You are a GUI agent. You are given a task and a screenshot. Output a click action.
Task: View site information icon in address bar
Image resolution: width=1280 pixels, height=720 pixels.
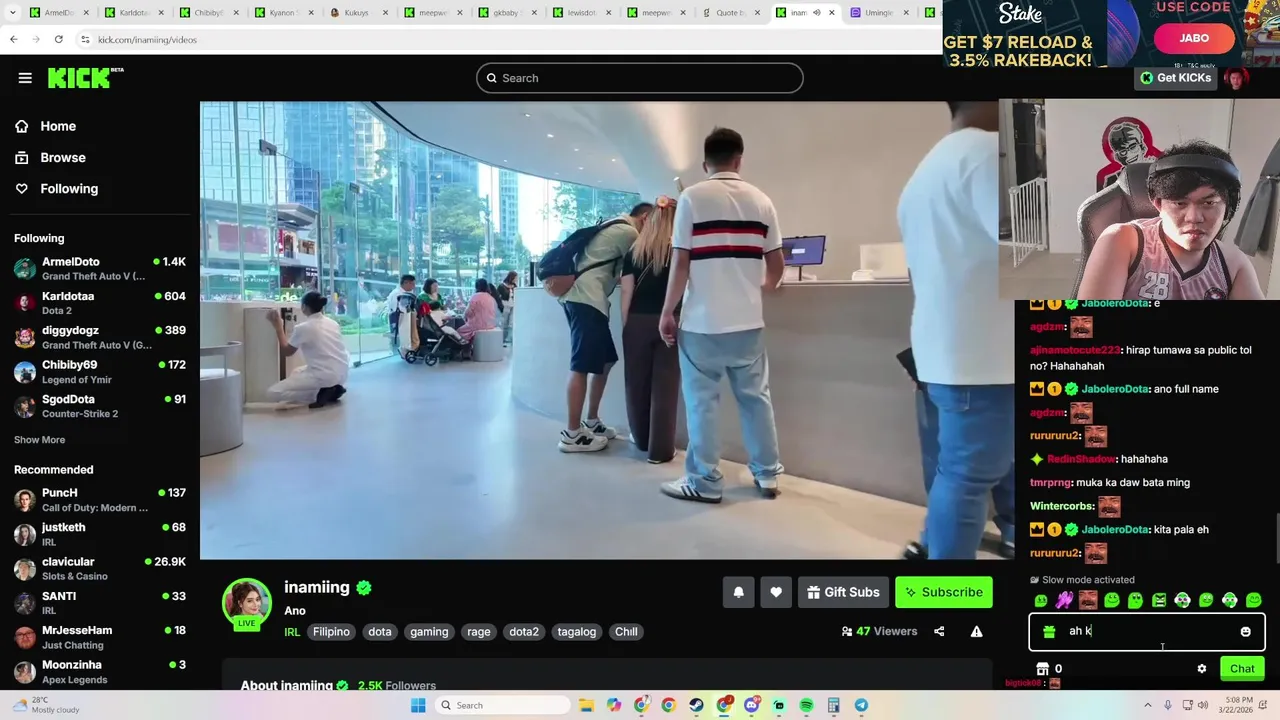coord(85,39)
